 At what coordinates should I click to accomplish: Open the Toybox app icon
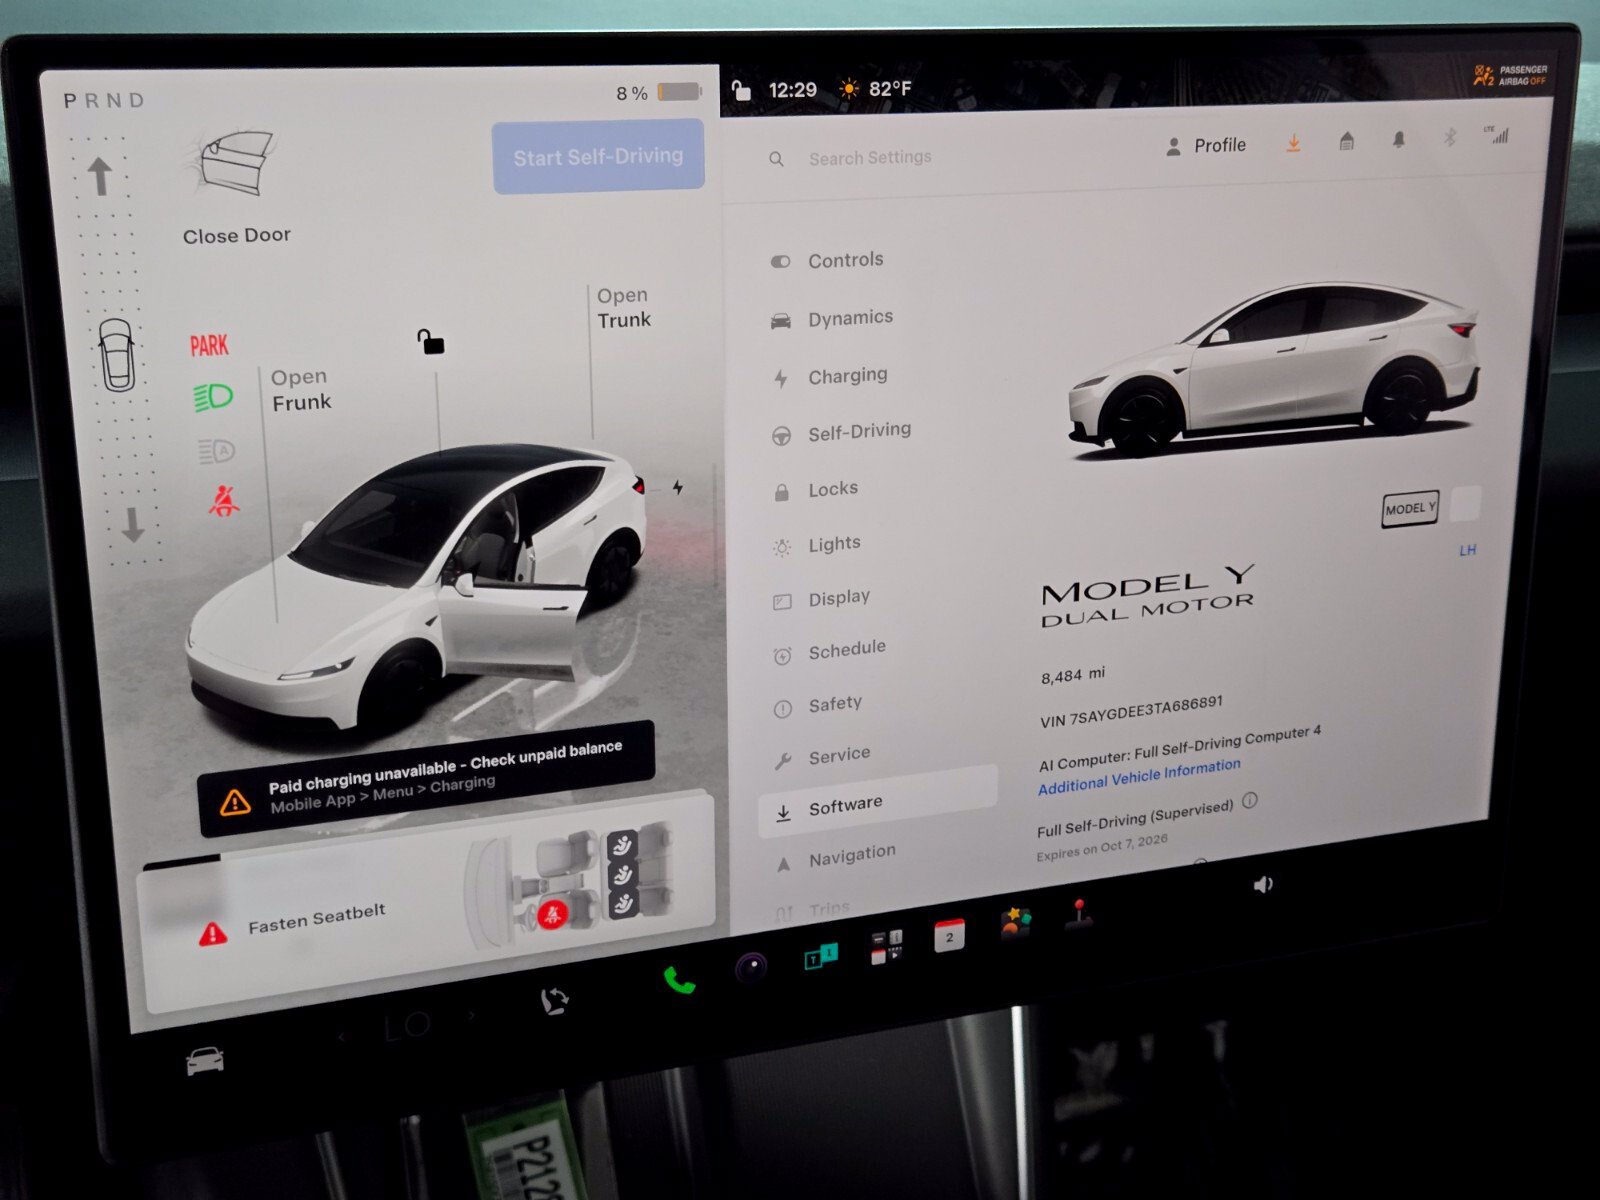pyautogui.click(x=1015, y=921)
